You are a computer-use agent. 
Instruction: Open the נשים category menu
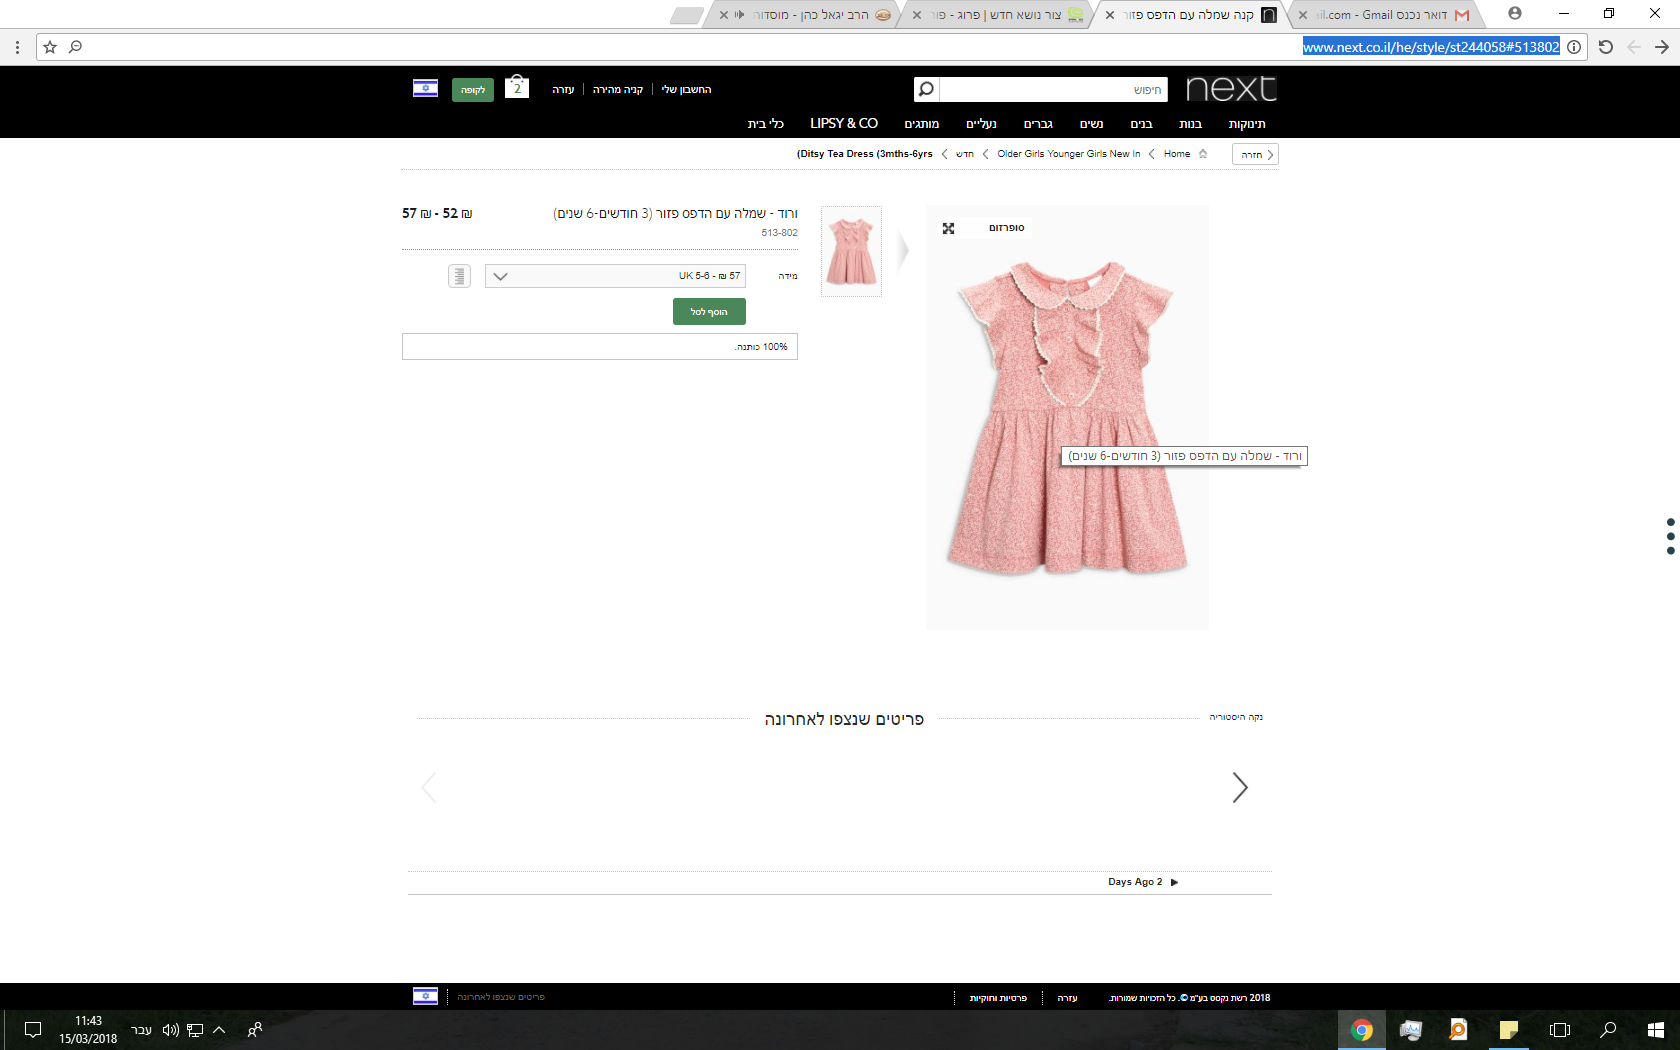tap(1091, 124)
